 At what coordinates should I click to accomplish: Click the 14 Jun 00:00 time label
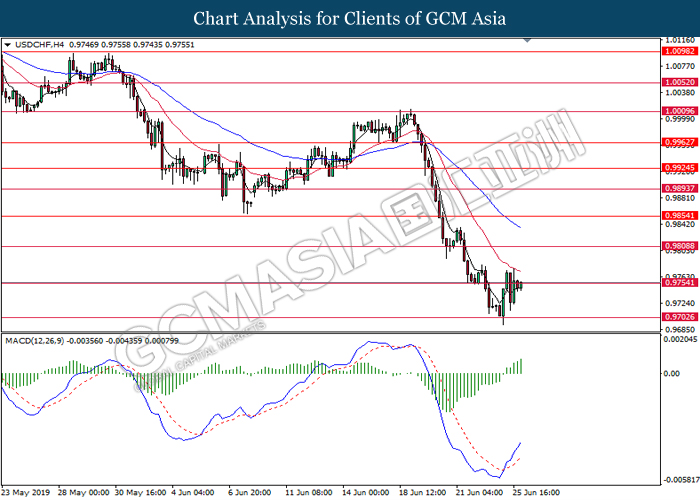pos(366,492)
